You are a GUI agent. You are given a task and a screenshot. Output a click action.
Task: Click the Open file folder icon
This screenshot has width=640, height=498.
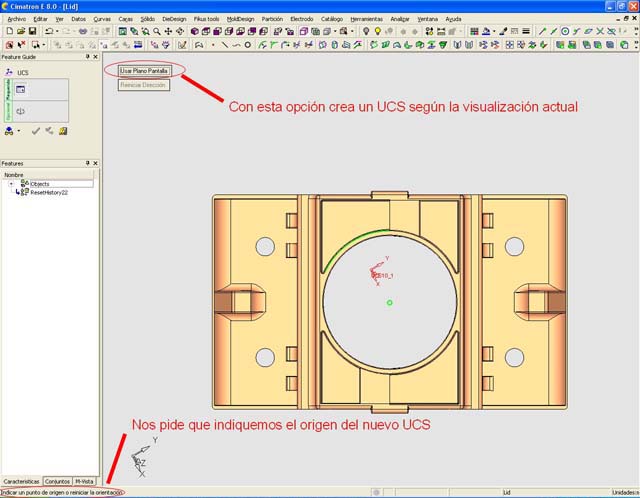(20, 31)
